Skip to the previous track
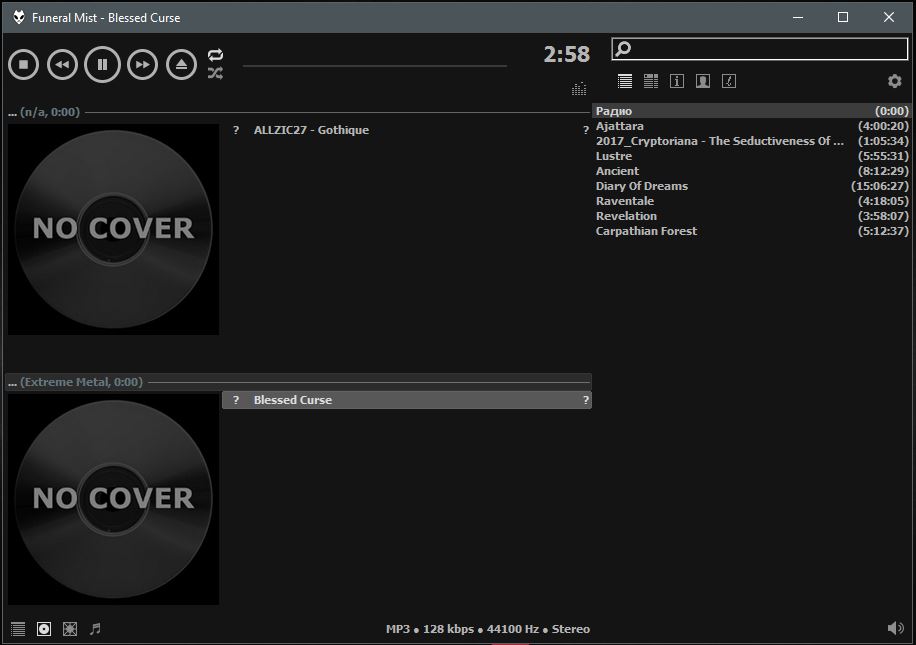The image size is (916, 645). click(62, 65)
